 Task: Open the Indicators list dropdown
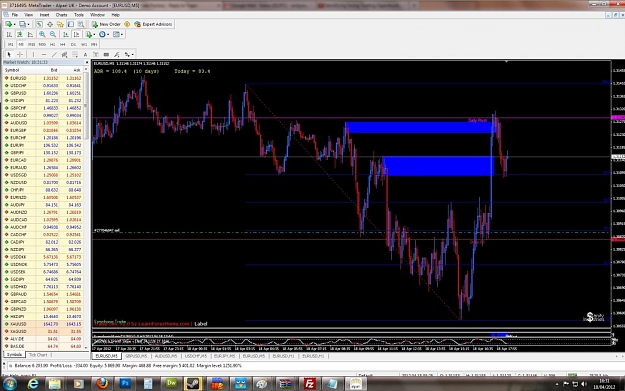pos(90,34)
